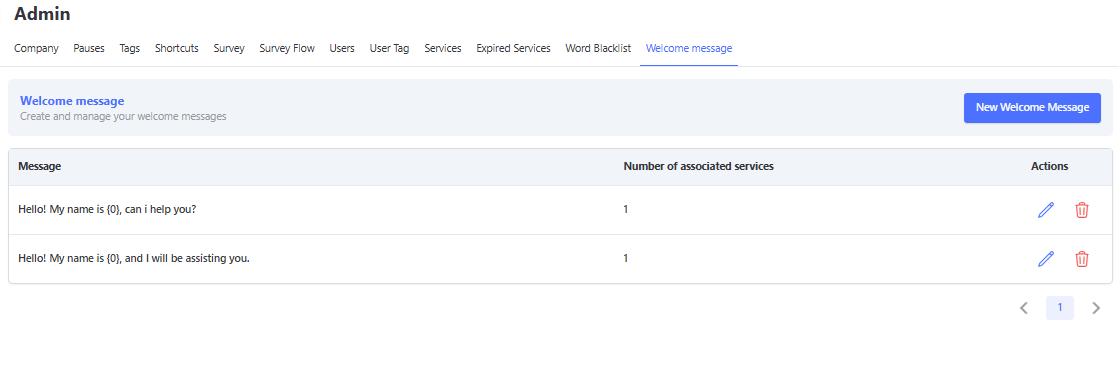Open the Company tab
This screenshot has height=374, width=1119.
[36, 49]
